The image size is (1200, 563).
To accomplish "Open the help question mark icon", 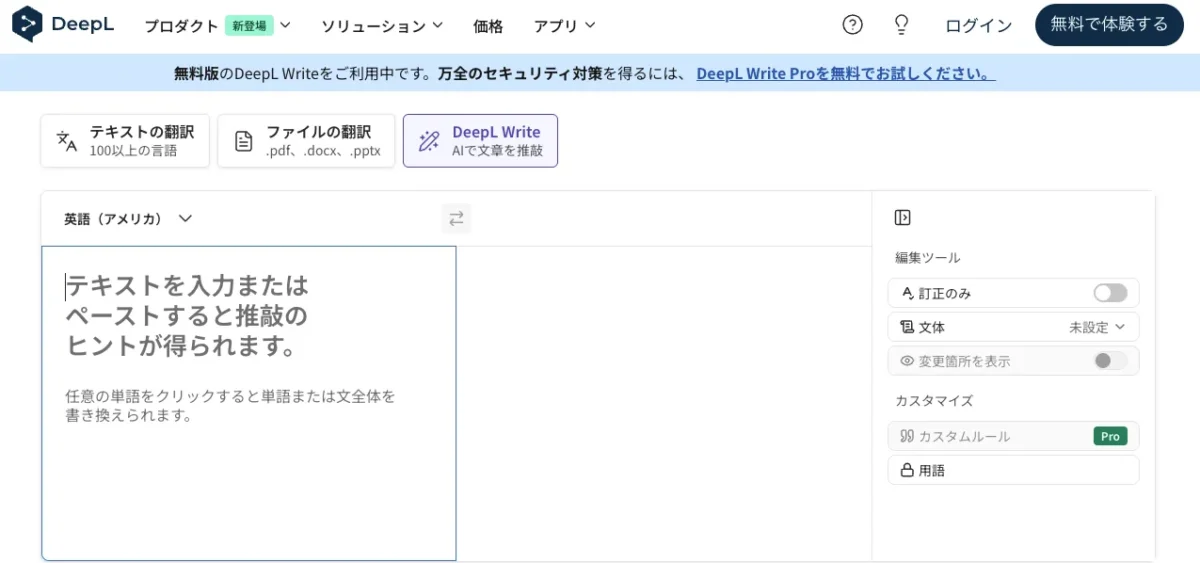I will tap(852, 25).
